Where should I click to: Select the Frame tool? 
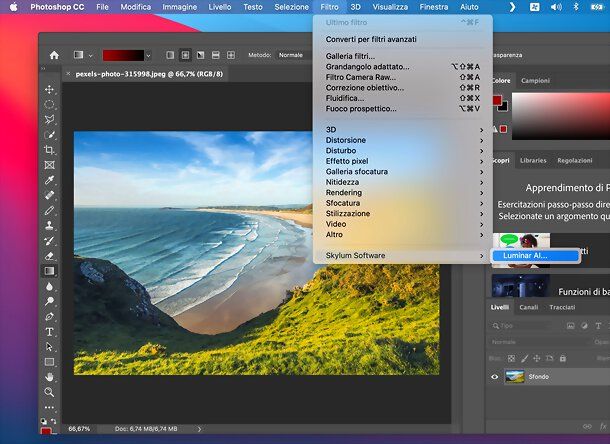click(49, 165)
